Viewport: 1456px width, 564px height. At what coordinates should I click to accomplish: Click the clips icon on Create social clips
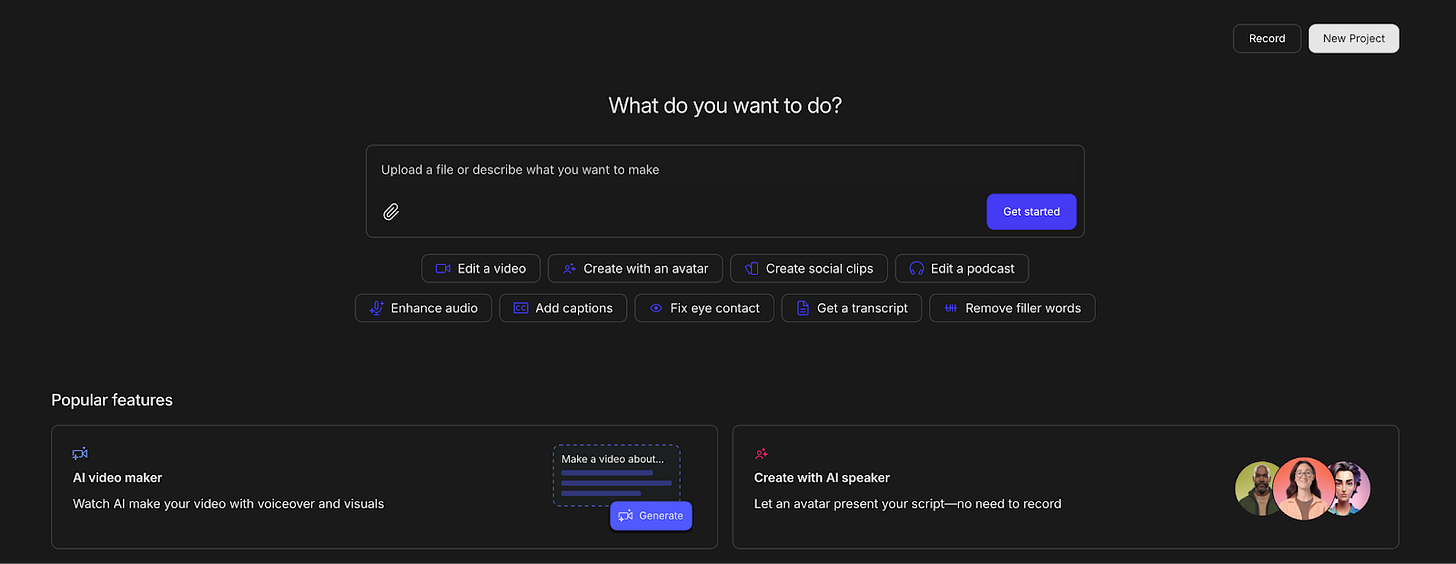751,268
